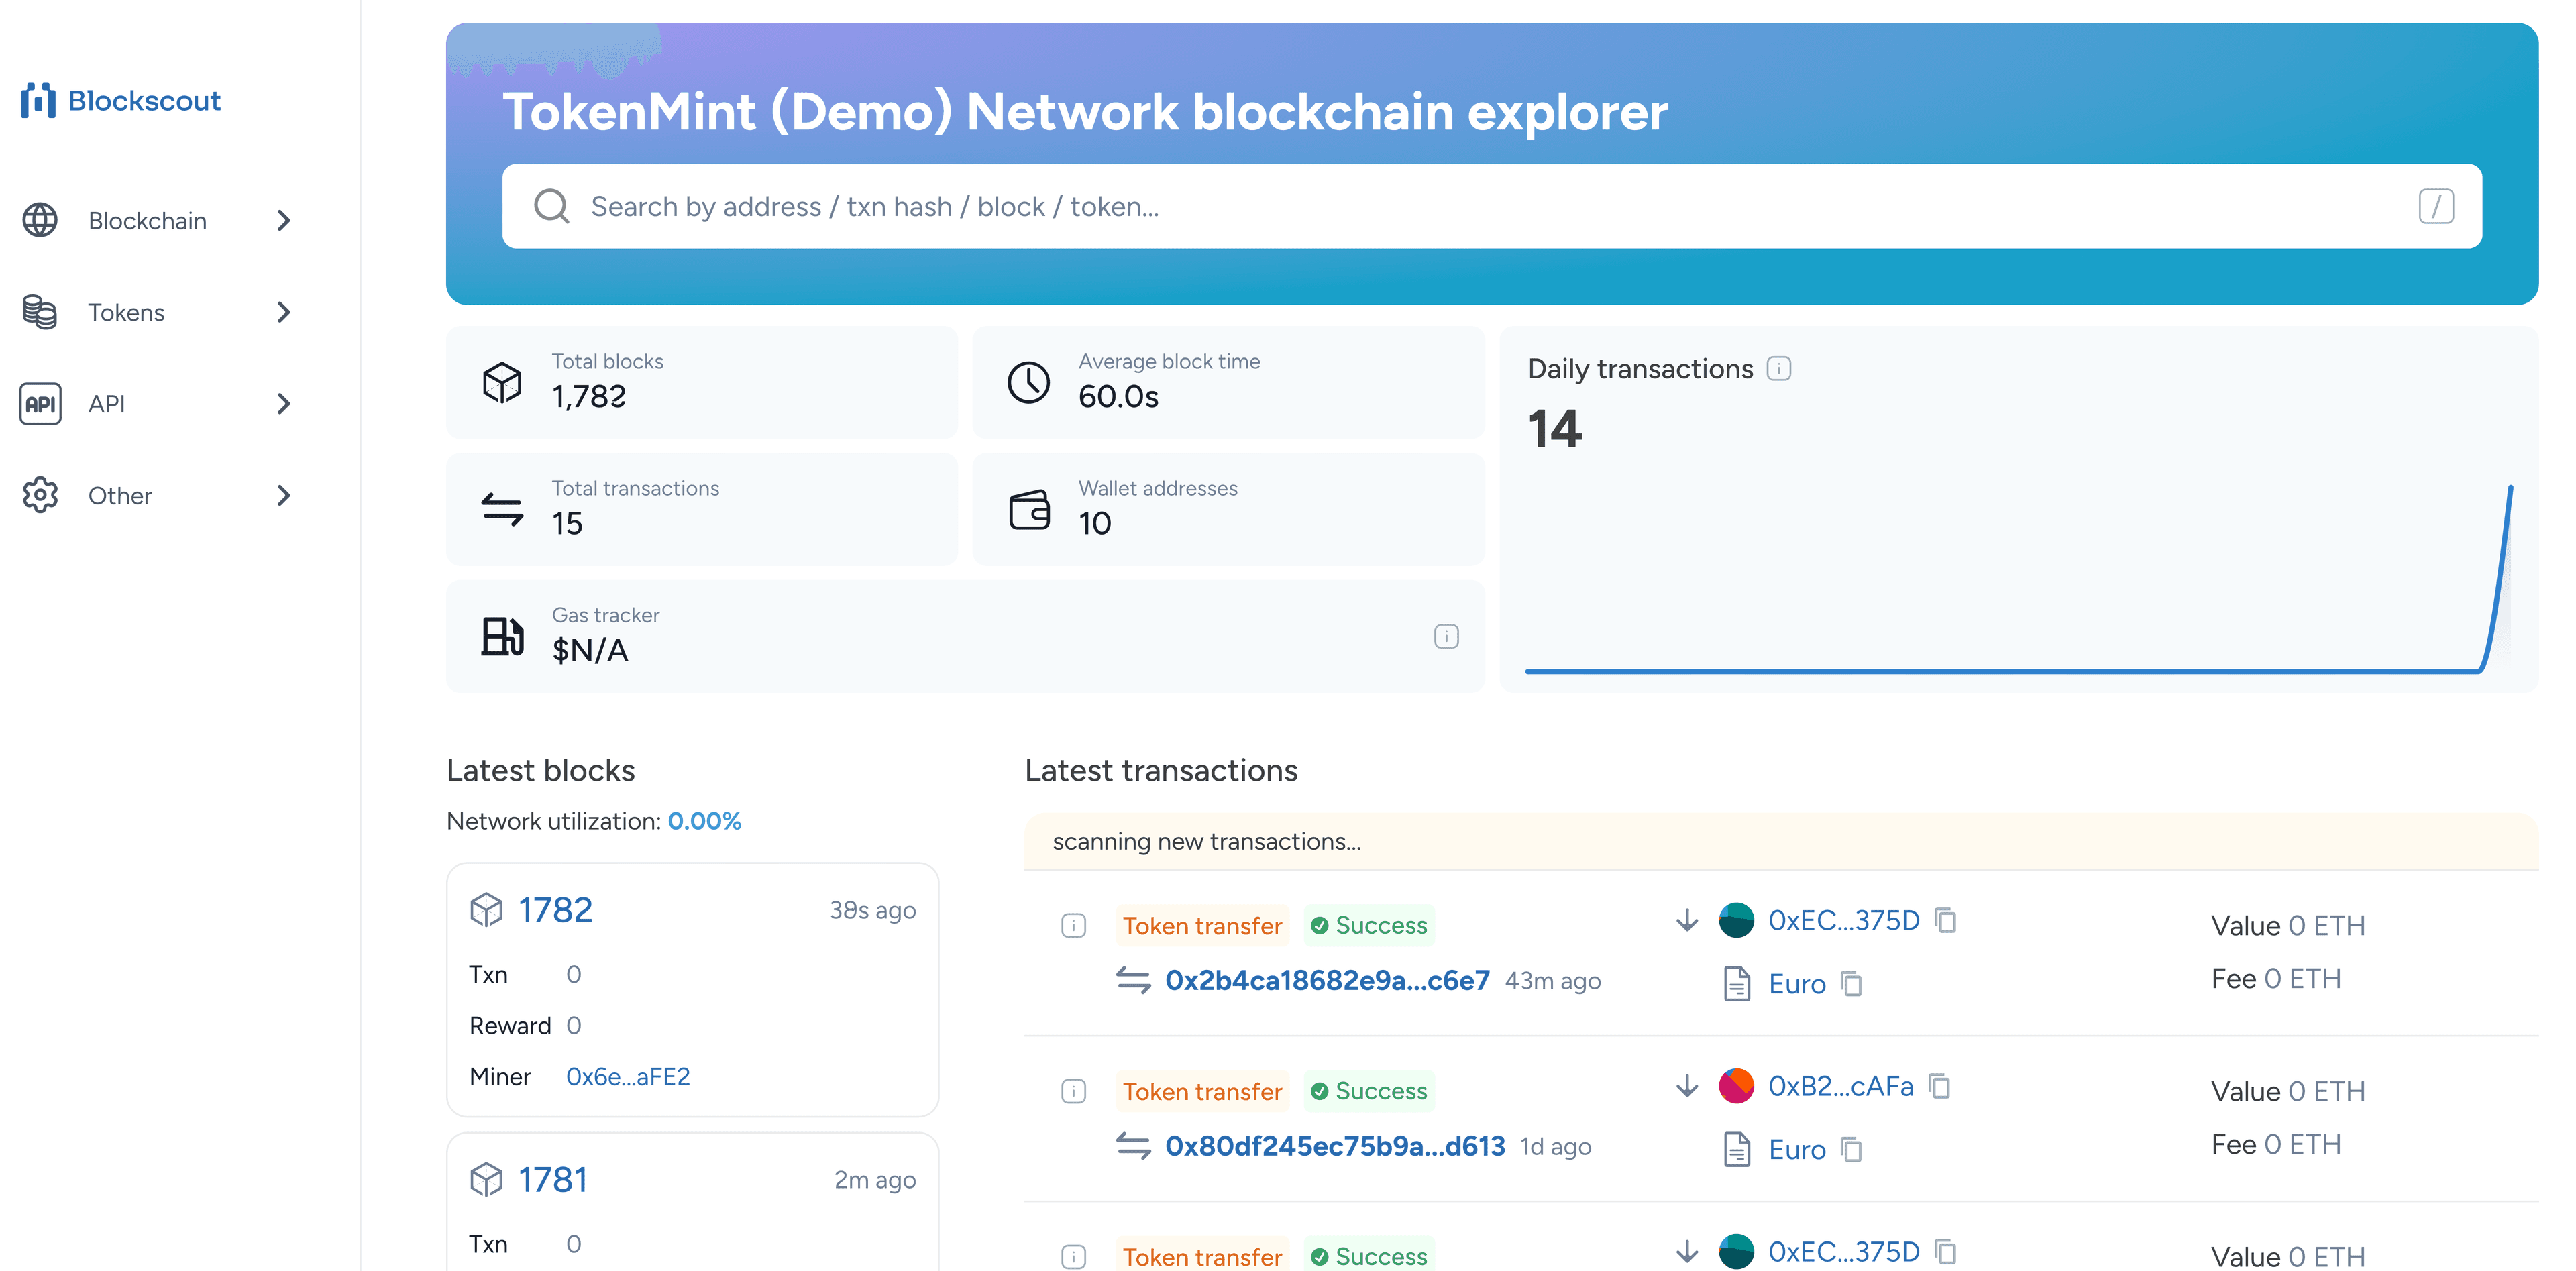Expand the Other menu chevron
This screenshot has width=2576, height=1271.
[x=284, y=495]
